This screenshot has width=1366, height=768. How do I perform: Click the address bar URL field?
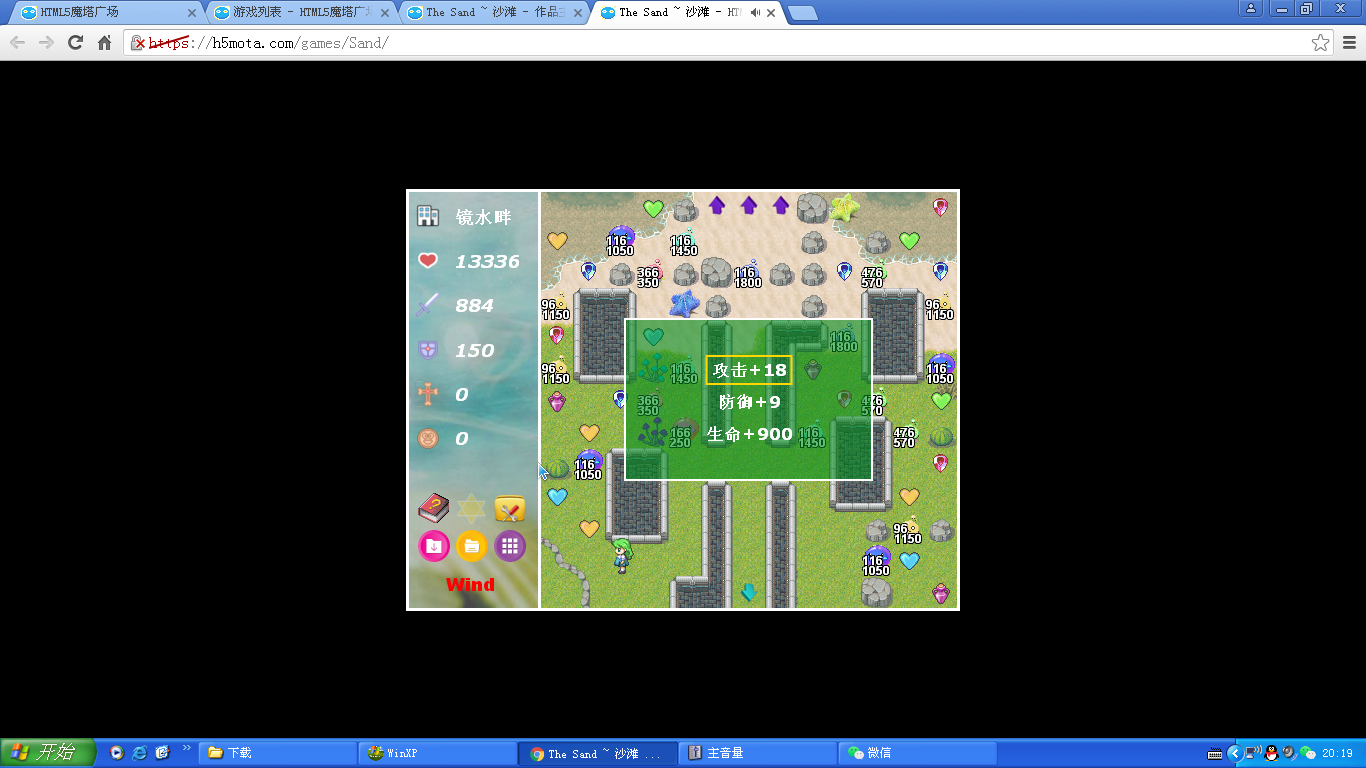point(700,43)
